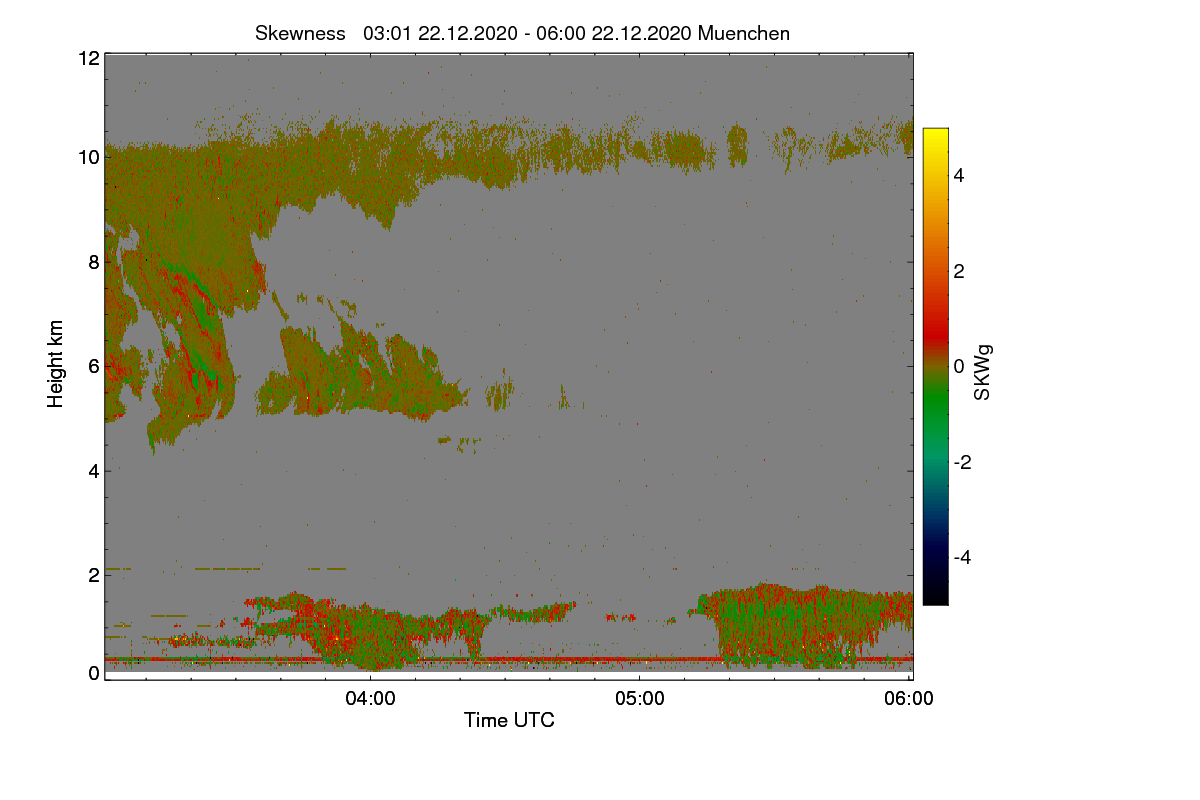Click the "Muenchen" station name in the title

pyautogui.click(x=744, y=33)
